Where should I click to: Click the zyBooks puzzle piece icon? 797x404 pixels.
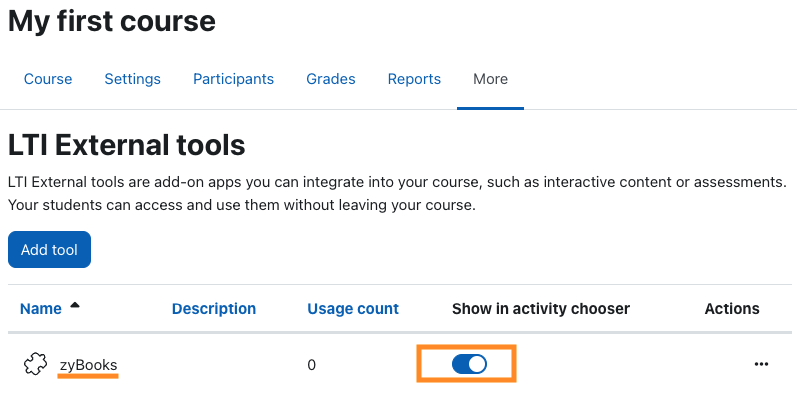click(x=35, y=364)
